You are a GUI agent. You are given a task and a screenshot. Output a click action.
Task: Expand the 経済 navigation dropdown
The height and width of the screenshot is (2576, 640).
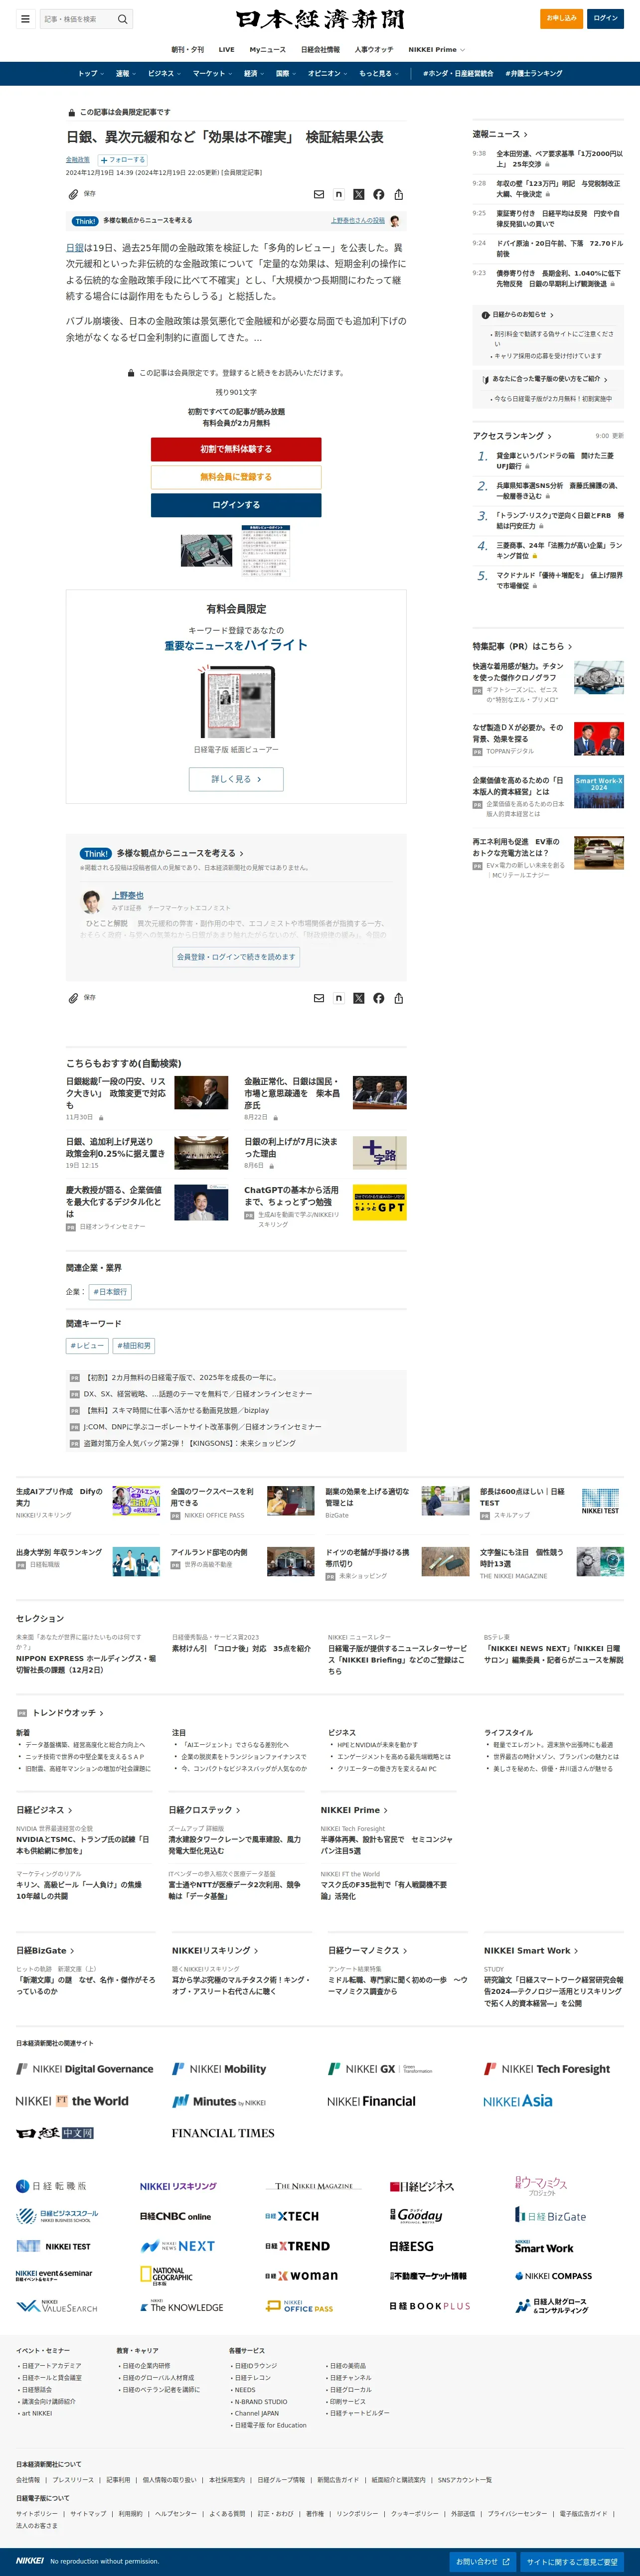click(x=254, y=73)
